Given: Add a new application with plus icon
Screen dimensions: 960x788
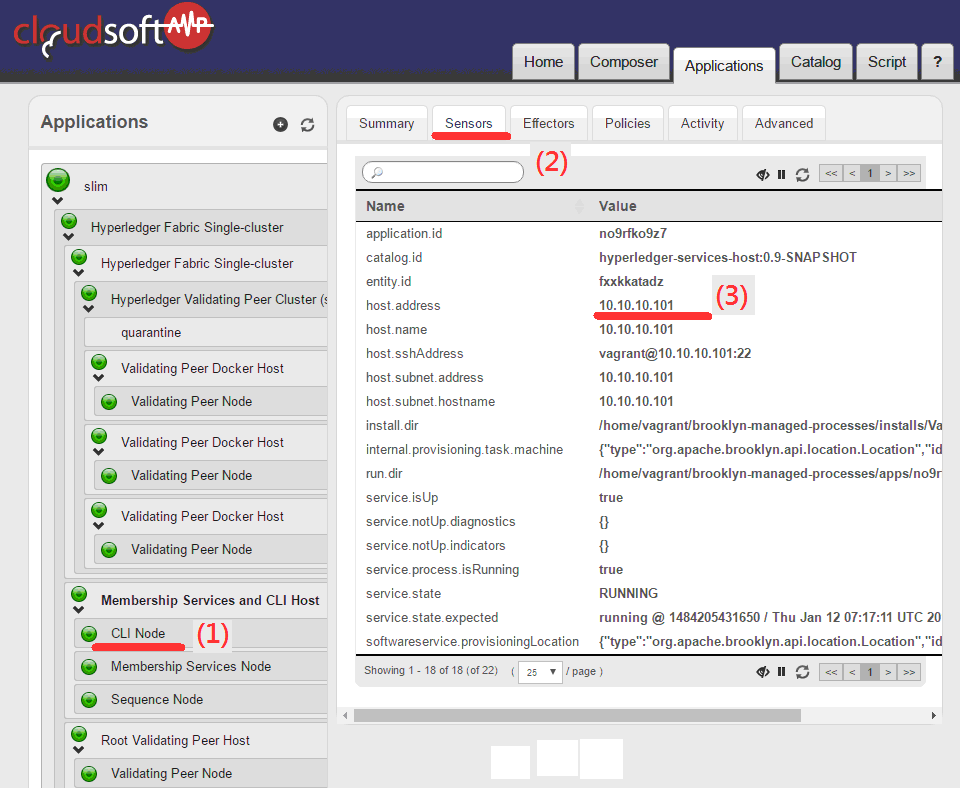Looking at the screenshot, I should click(x=280, y=125).
